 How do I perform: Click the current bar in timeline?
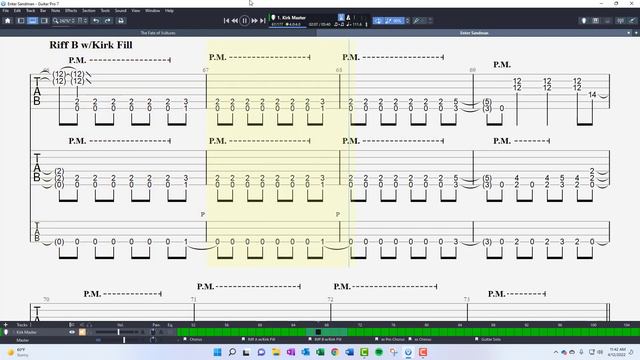click(318, 332)
